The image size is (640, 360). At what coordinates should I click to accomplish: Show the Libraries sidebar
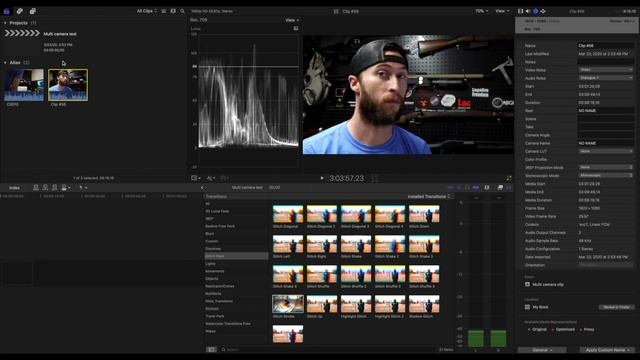pos(7,11)
